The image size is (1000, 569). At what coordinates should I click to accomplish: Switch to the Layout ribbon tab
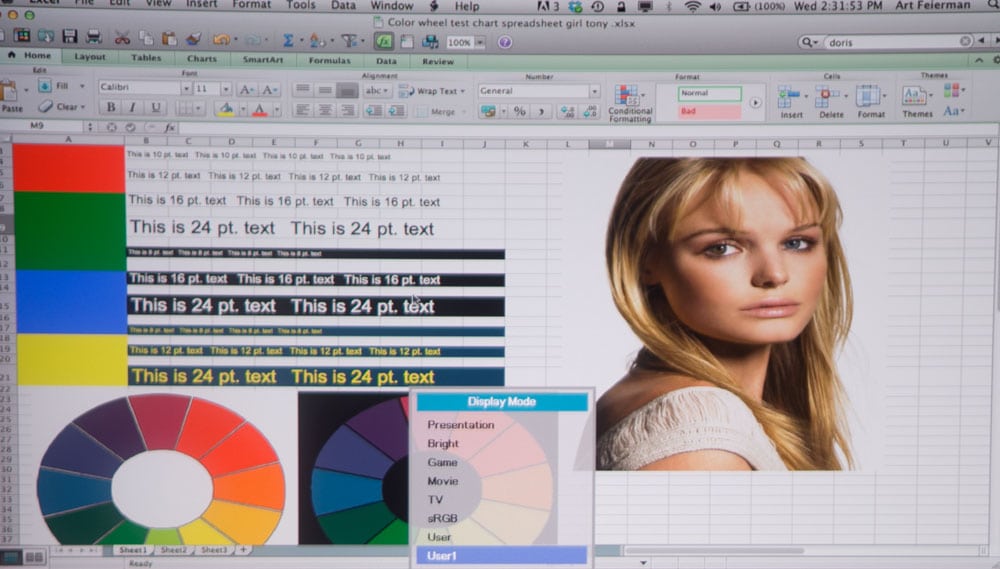pyautogui.click(x=90, y=57)
